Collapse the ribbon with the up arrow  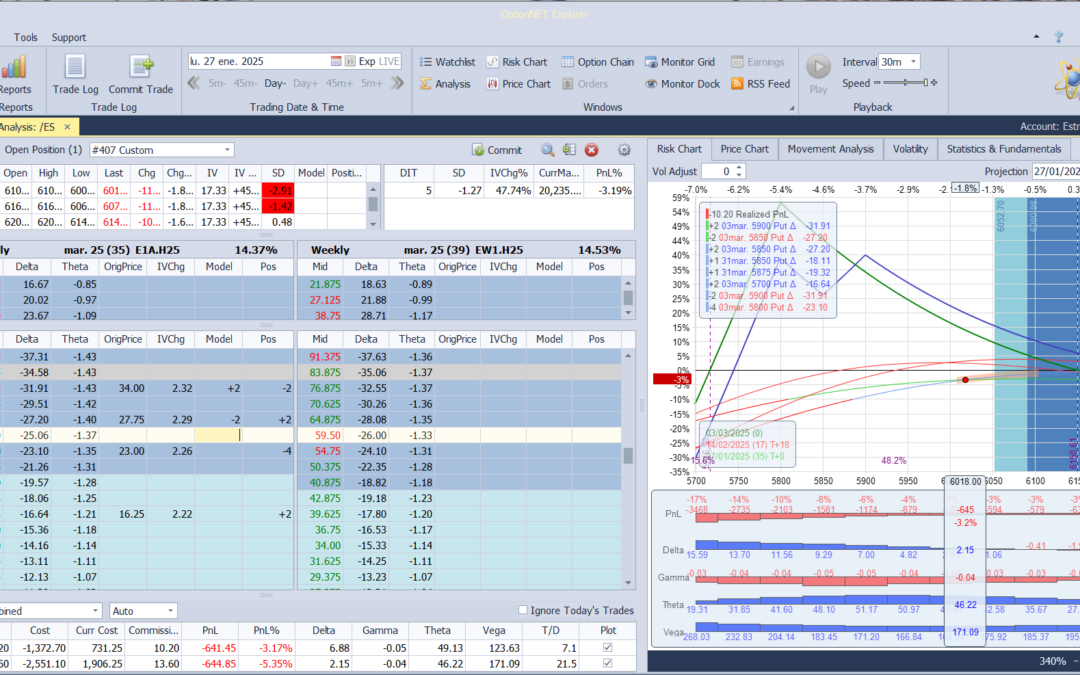tap(1037, 37)
